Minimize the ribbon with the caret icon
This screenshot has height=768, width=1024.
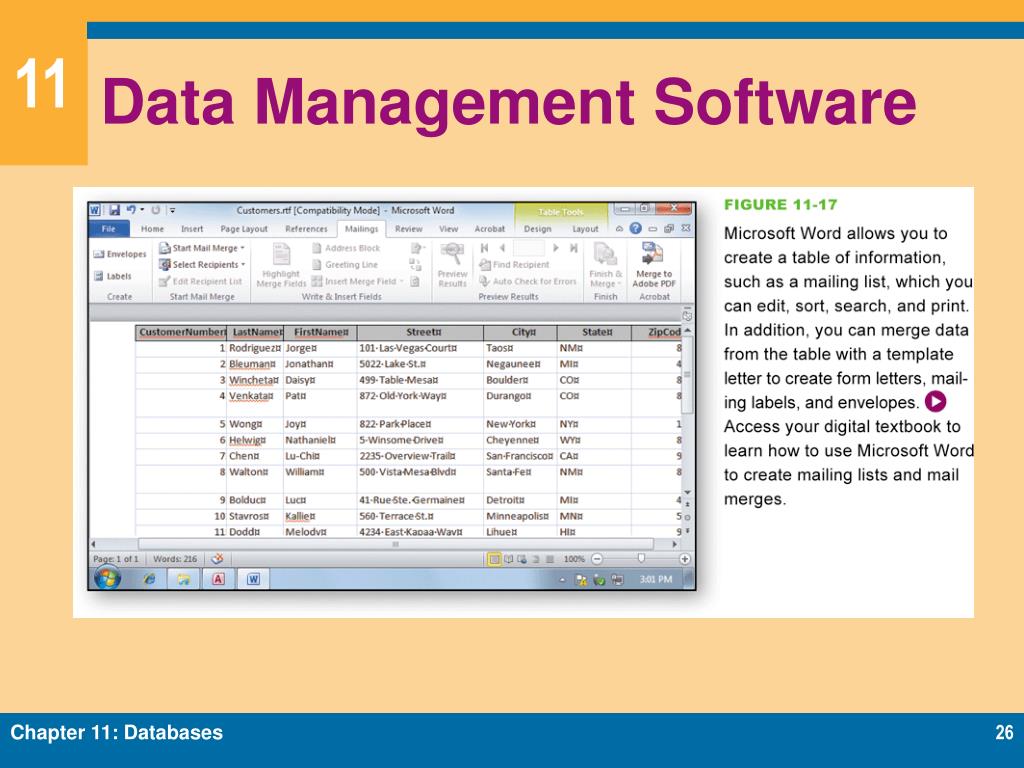coord(619,229)
